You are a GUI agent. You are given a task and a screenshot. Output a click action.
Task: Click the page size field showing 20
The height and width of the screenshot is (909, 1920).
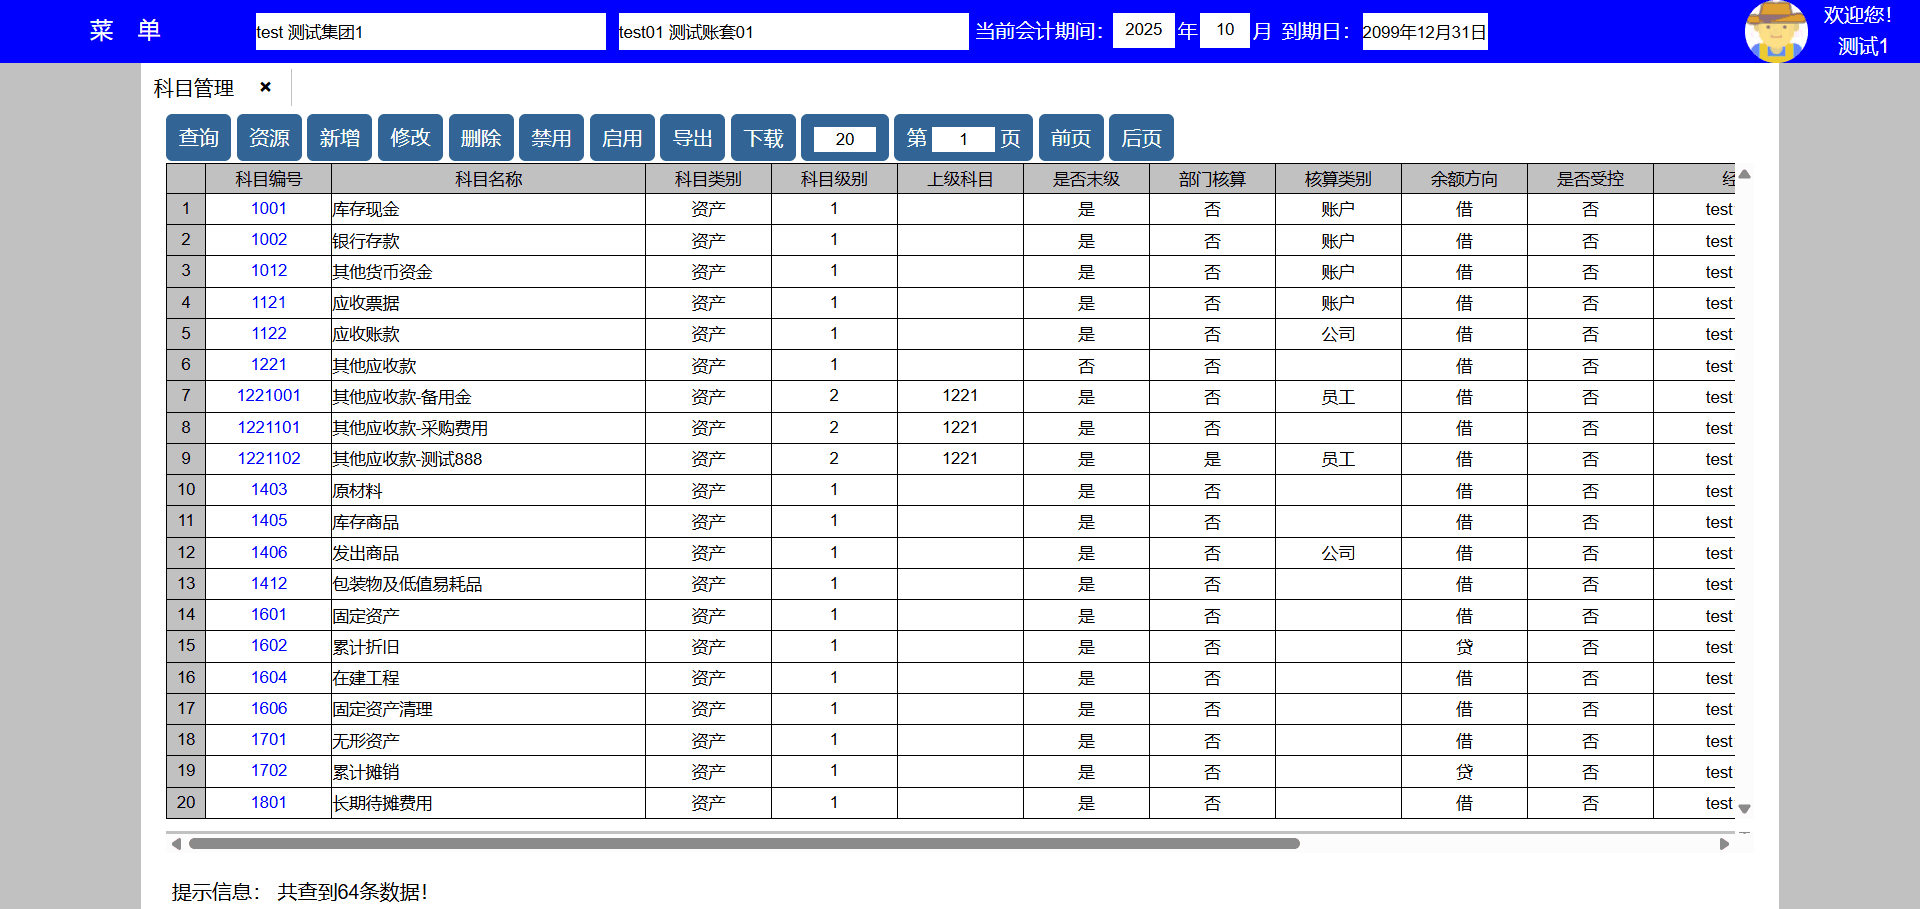(x=845, y=139)
